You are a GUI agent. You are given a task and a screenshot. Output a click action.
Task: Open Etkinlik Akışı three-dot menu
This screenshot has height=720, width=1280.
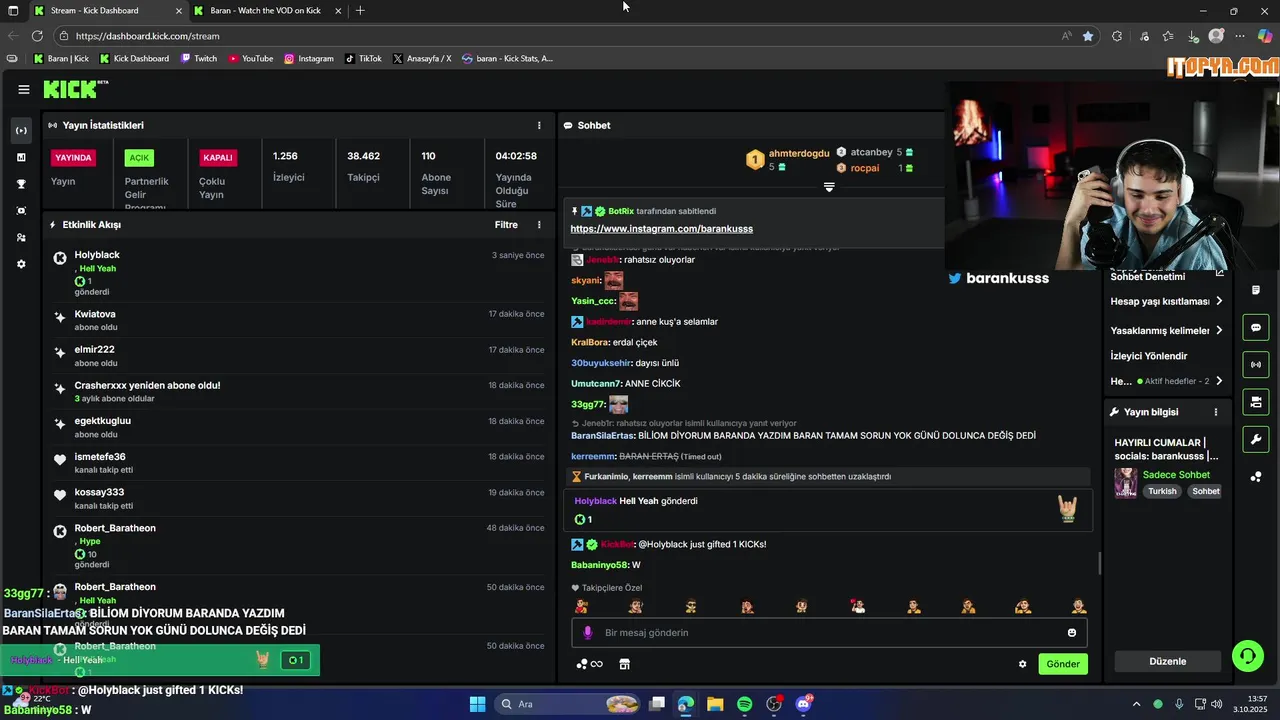coord(539,225)
